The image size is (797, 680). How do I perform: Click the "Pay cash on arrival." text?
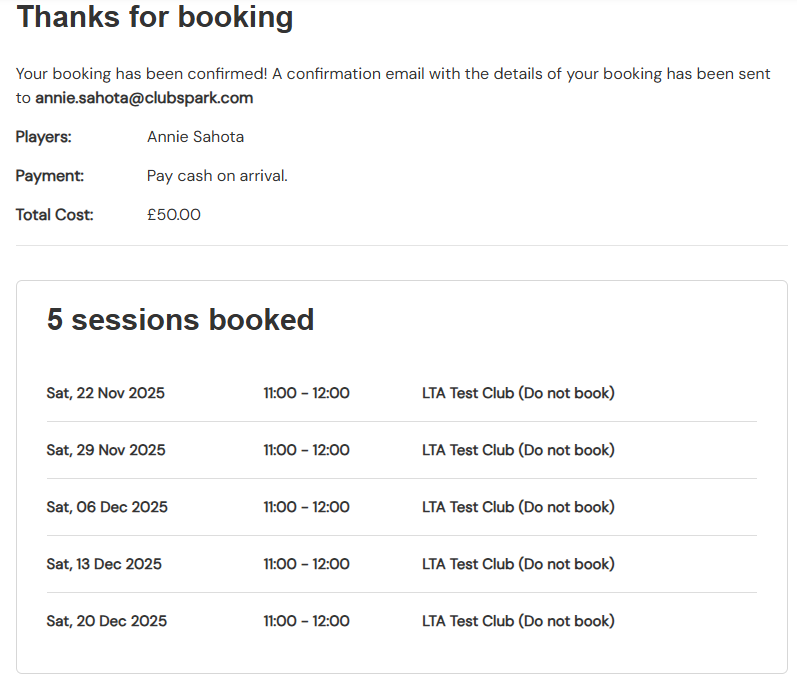217,176
